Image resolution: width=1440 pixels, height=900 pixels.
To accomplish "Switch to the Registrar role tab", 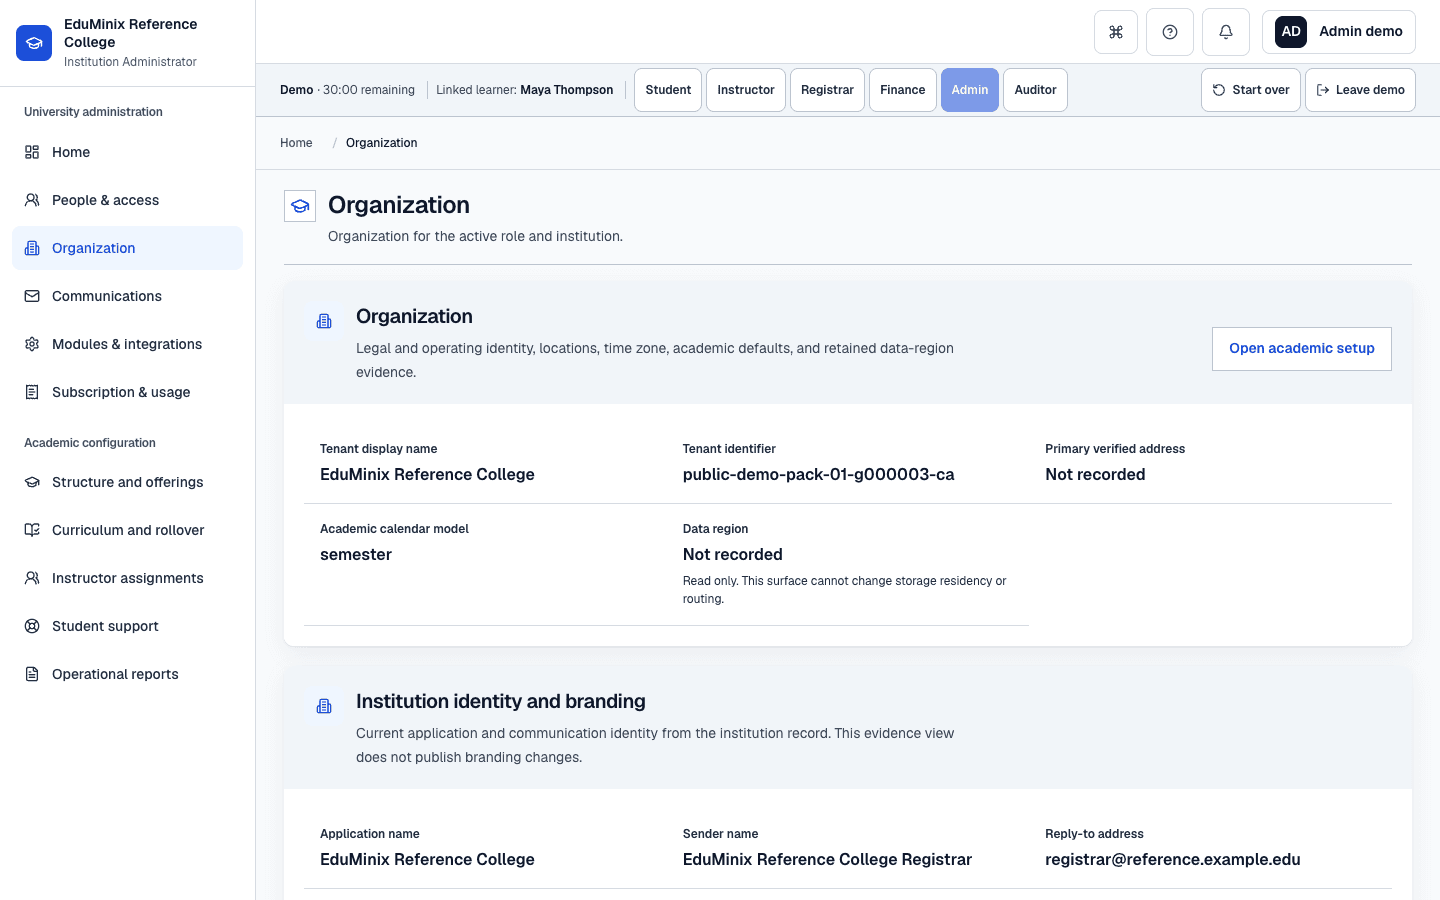I will (827, 90).
